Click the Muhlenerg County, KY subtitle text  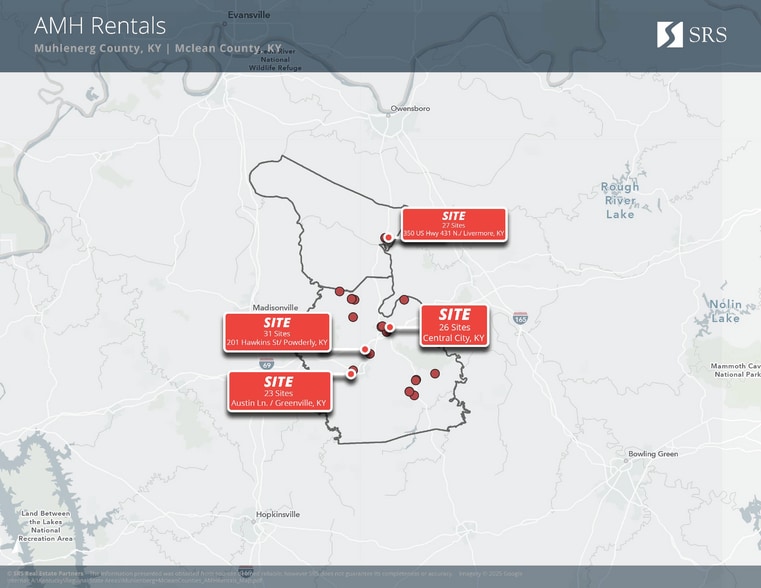coord(97,48)
